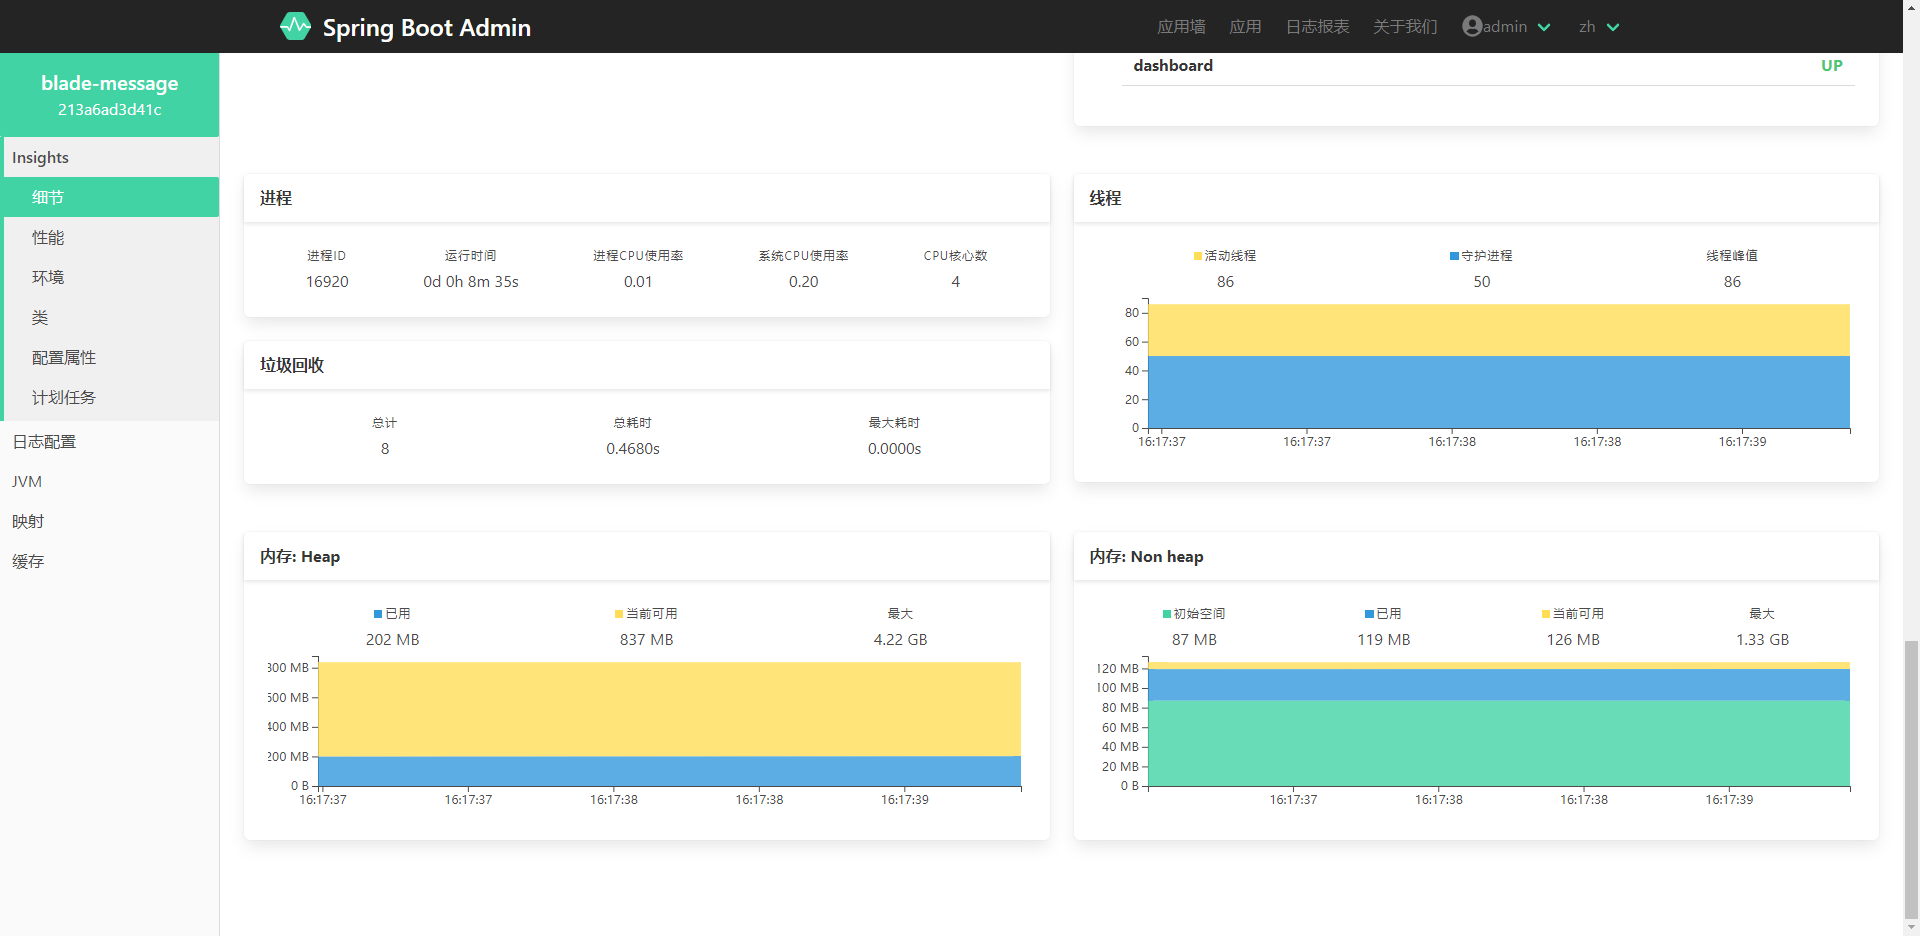Open 计划任务 in the sidebar
Image resolution: width=1920 pixels, height=936 pixels.
coord(64,398)
